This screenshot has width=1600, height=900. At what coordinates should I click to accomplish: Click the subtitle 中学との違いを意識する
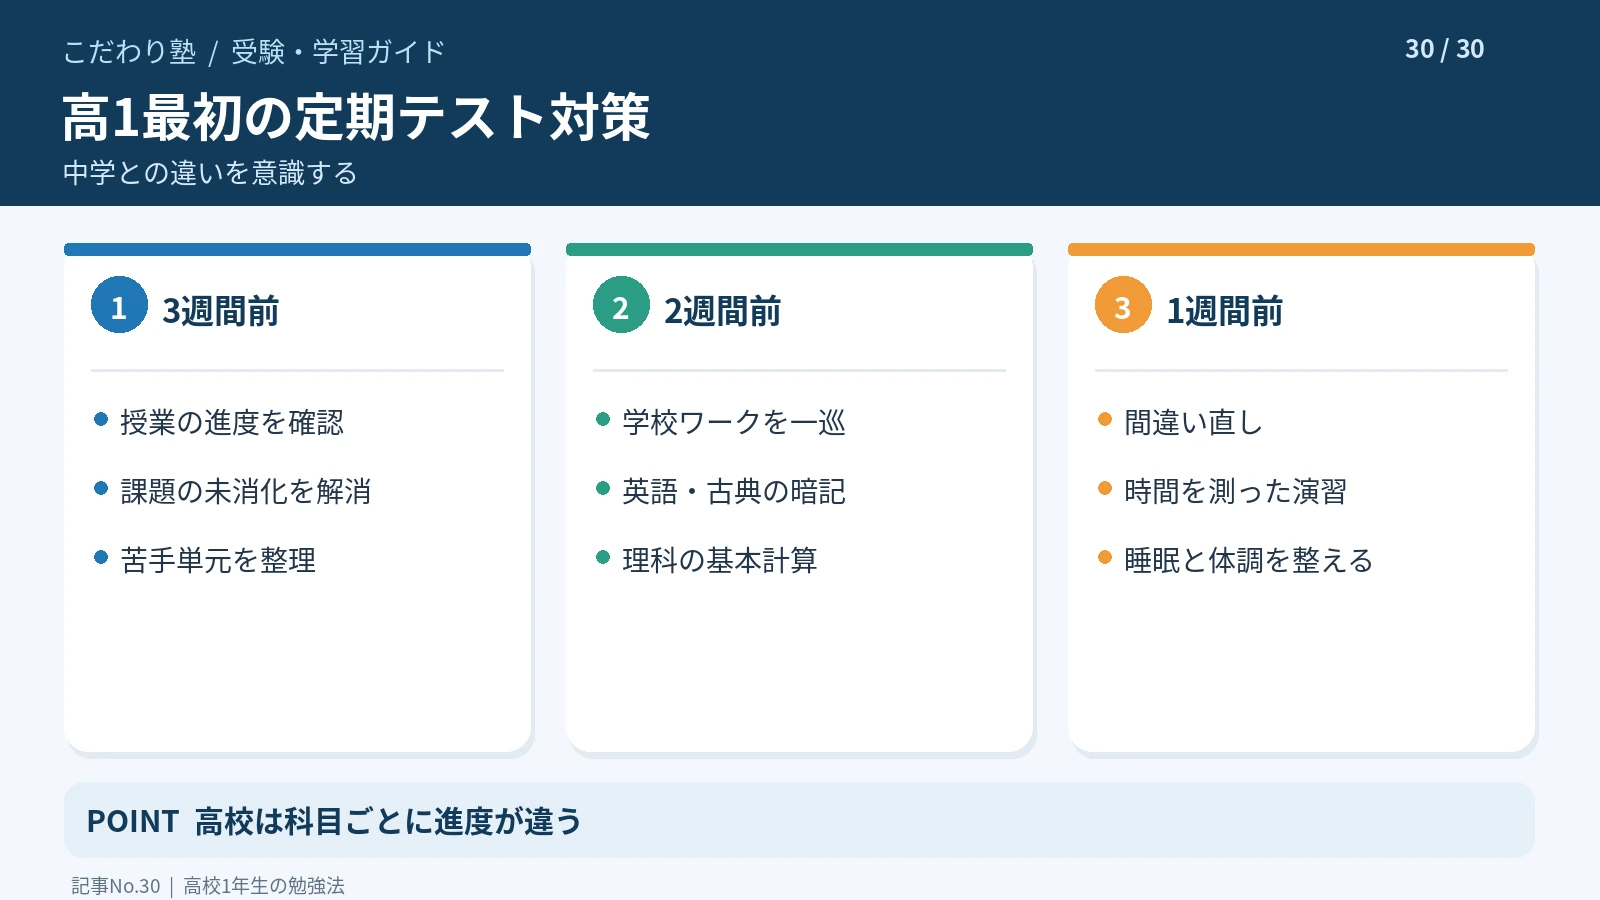(210, 173)
